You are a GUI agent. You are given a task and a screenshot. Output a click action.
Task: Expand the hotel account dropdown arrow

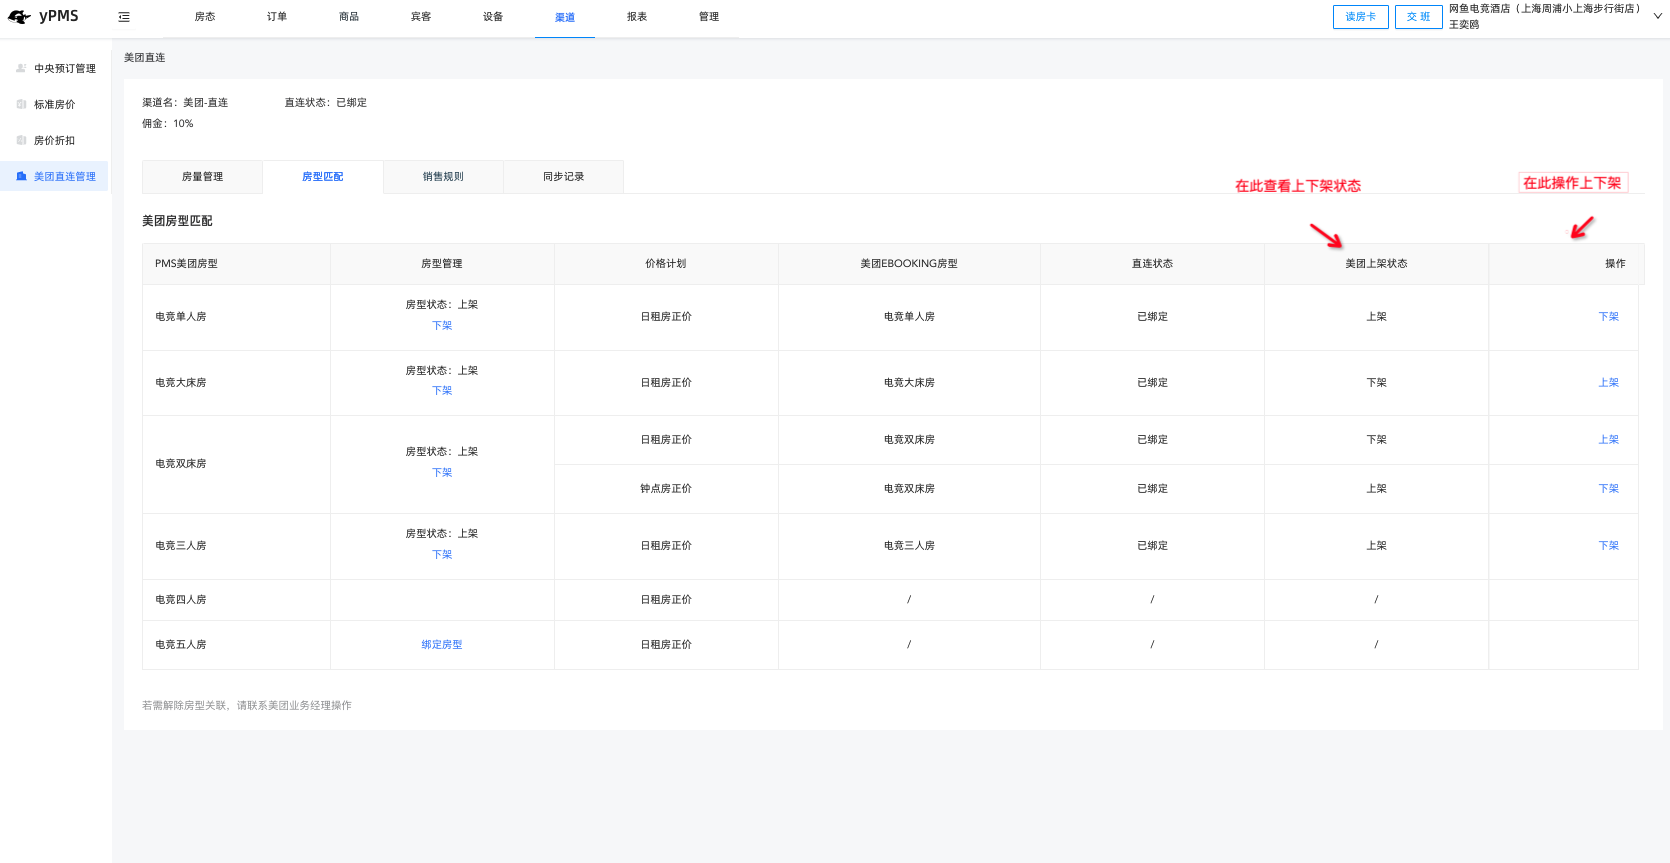[1657, 16]
